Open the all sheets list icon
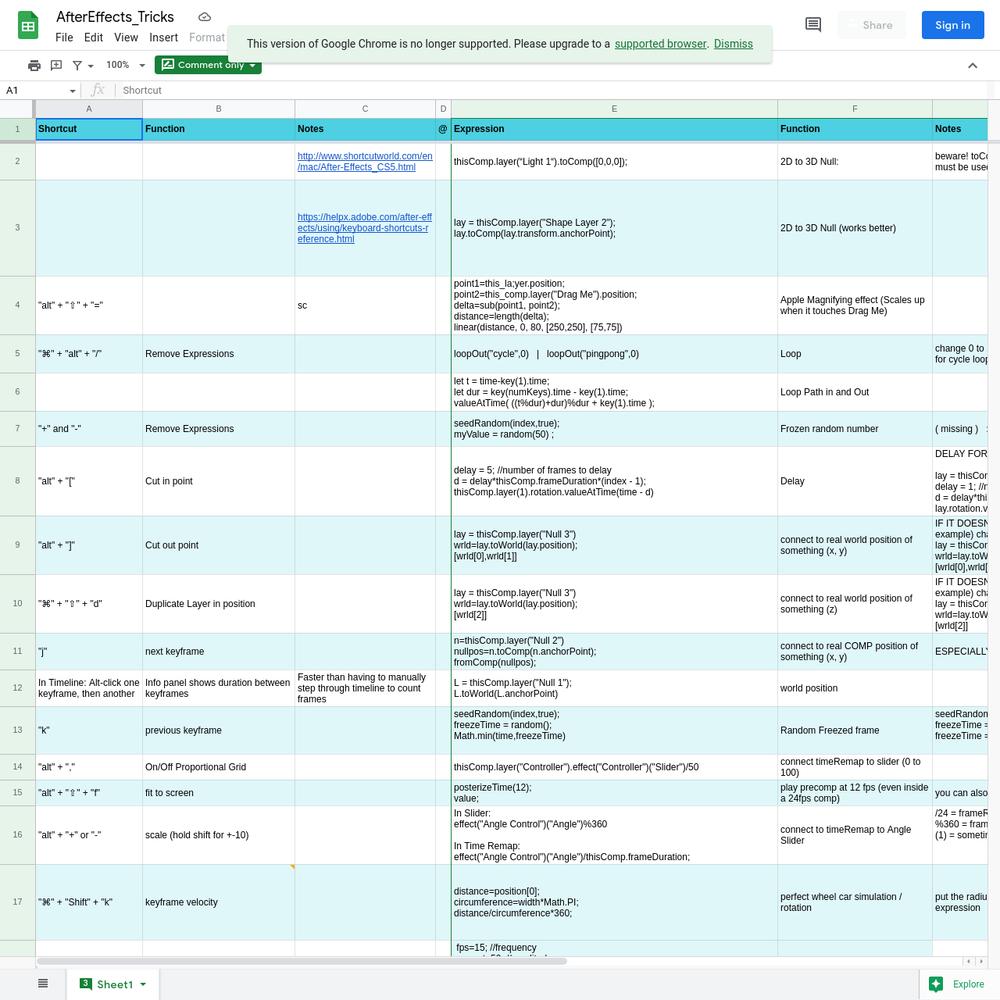The height and width of the screenshot is (1000, 1000). [43, 983]
